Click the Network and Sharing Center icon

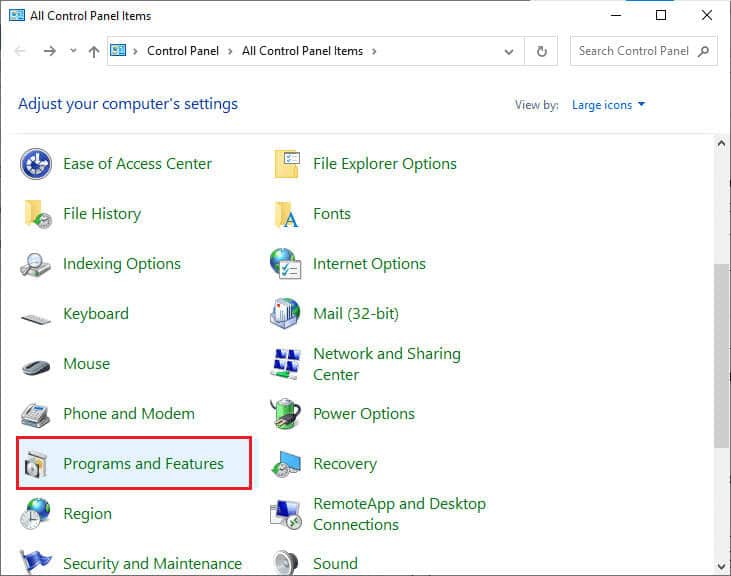point(285,364)
